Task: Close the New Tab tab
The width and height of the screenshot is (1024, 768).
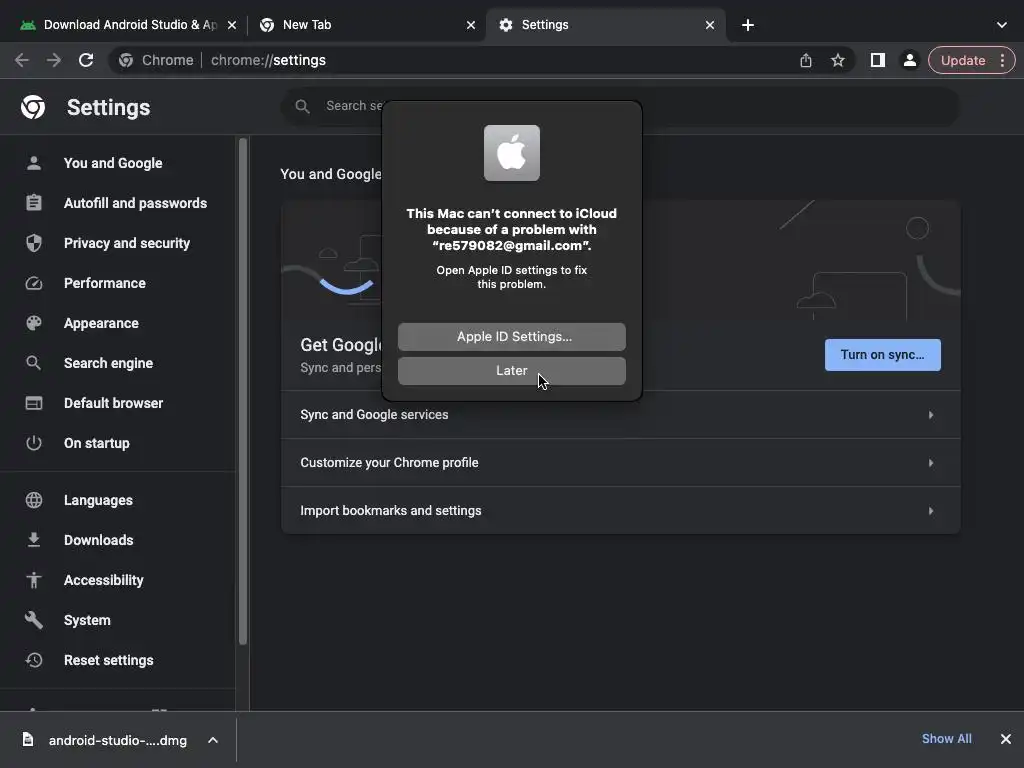Action: (471, 25)
